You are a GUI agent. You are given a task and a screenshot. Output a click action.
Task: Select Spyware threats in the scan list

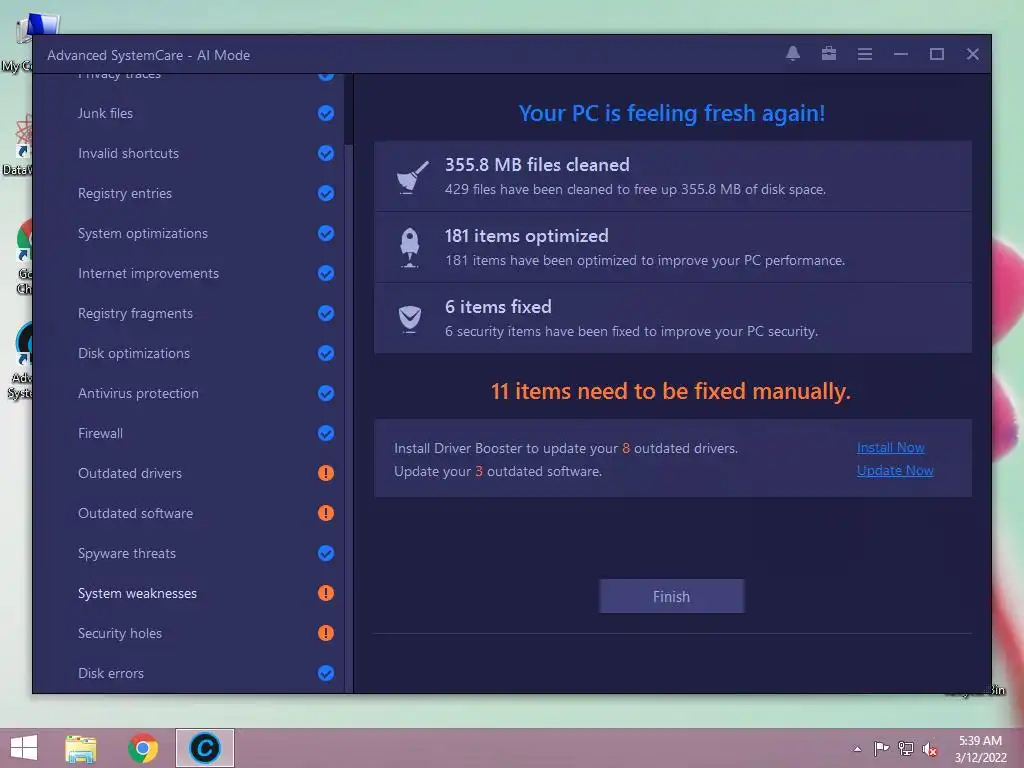click(x=127, y=553)
